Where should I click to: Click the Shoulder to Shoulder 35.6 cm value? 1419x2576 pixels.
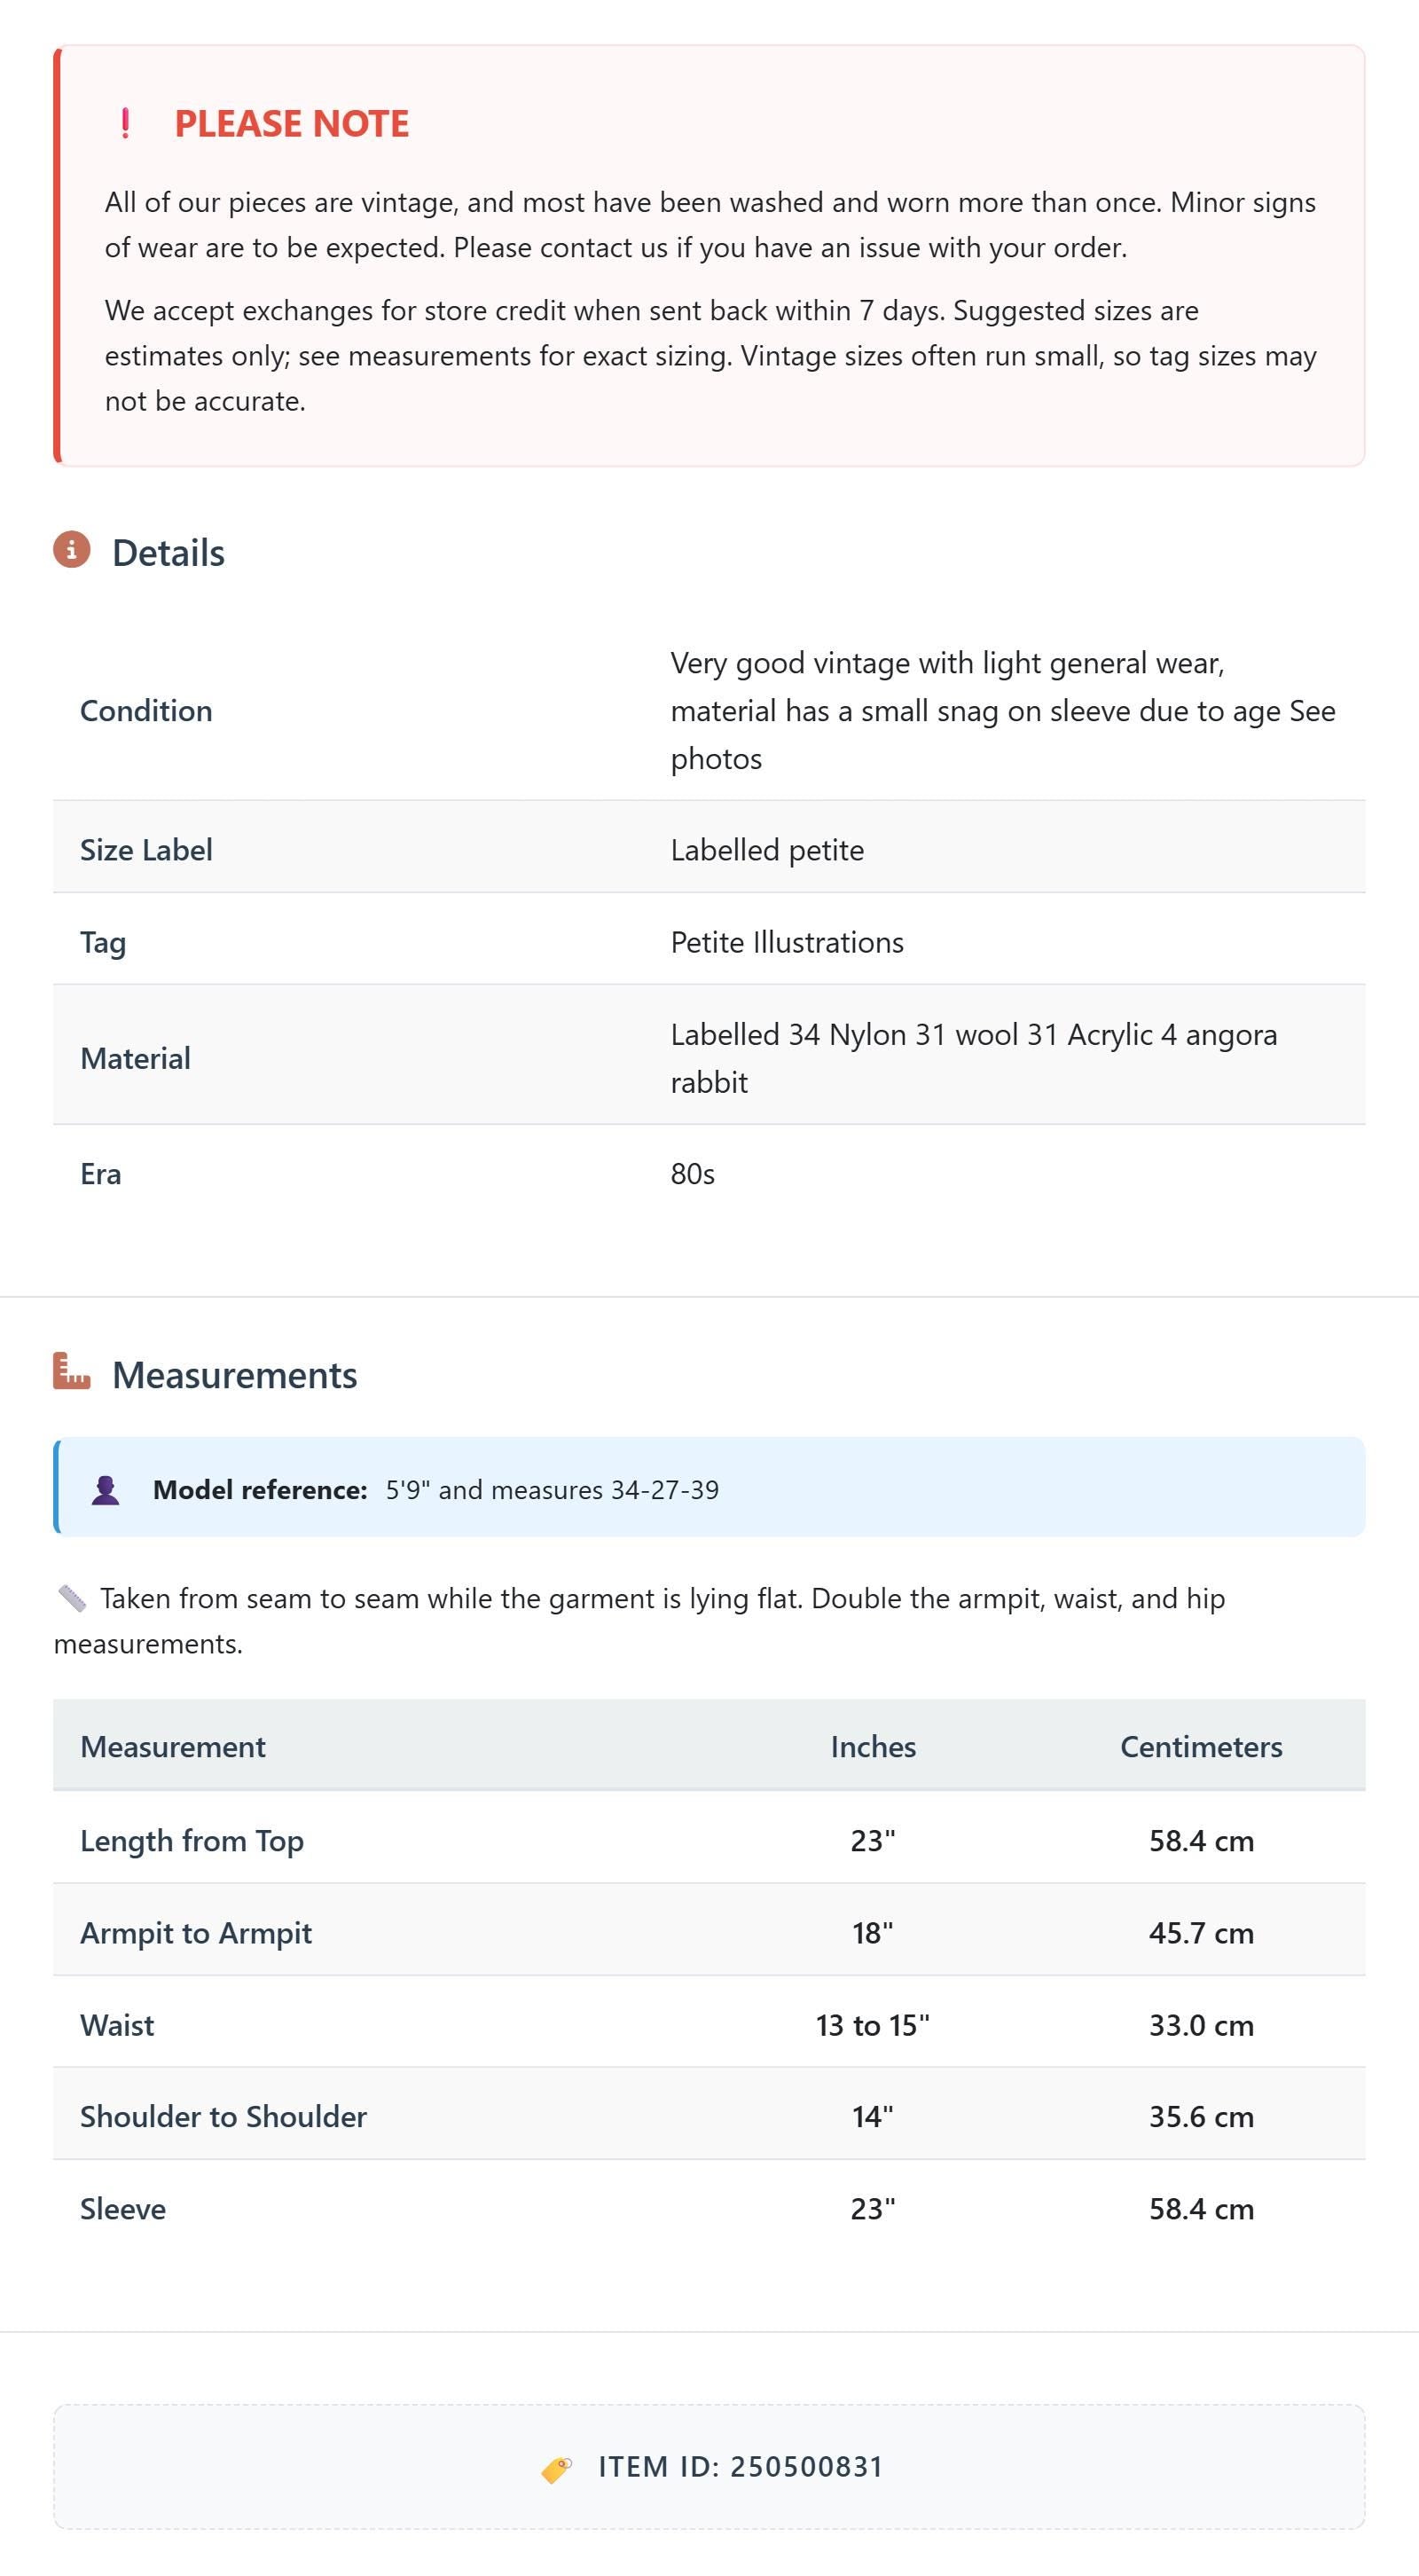pyautogui.click(x=1201, y=2116)
